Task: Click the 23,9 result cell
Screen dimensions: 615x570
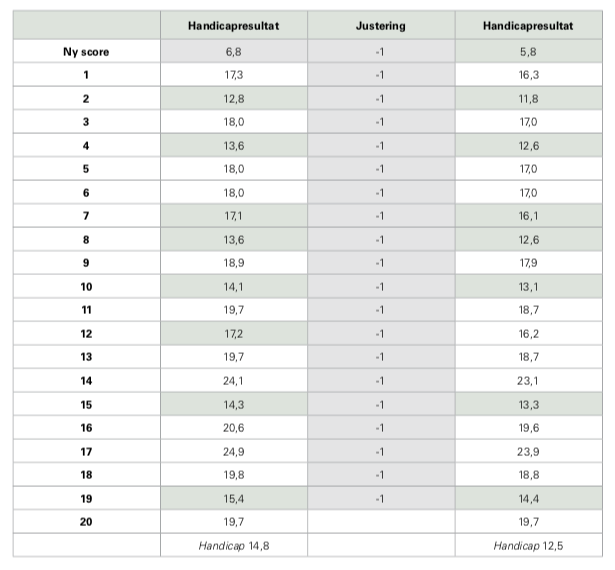Action: 528,452
